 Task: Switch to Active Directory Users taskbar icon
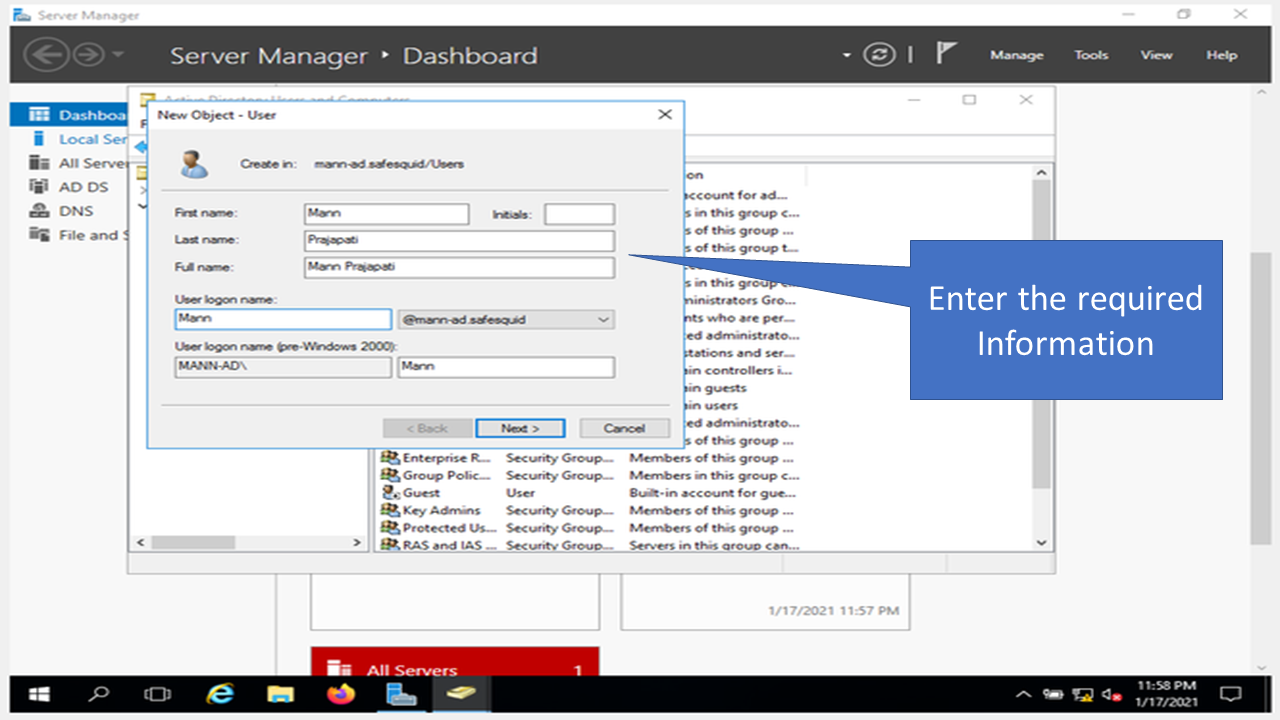(x=461, y=694)
